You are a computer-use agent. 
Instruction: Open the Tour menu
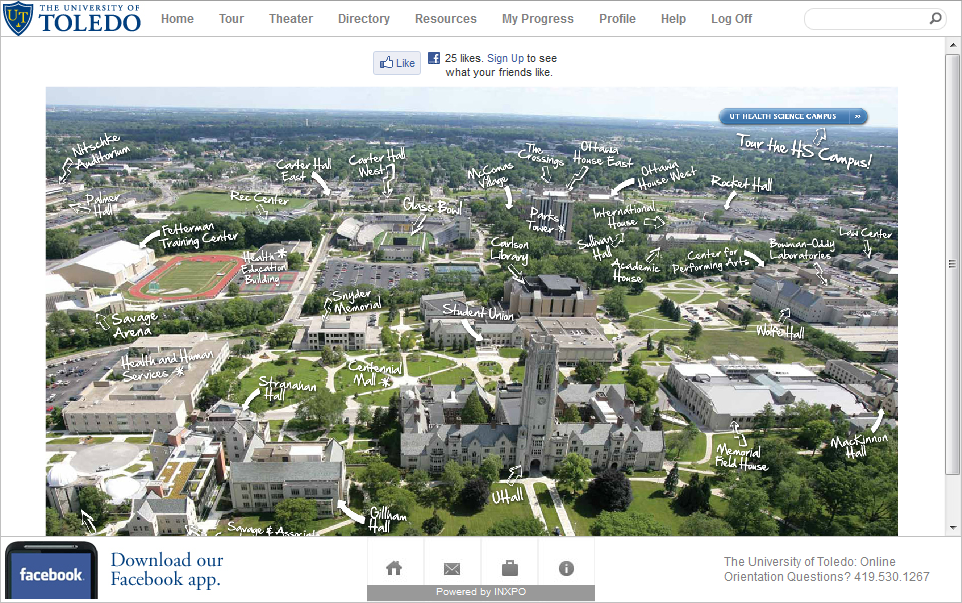[231, 19]
